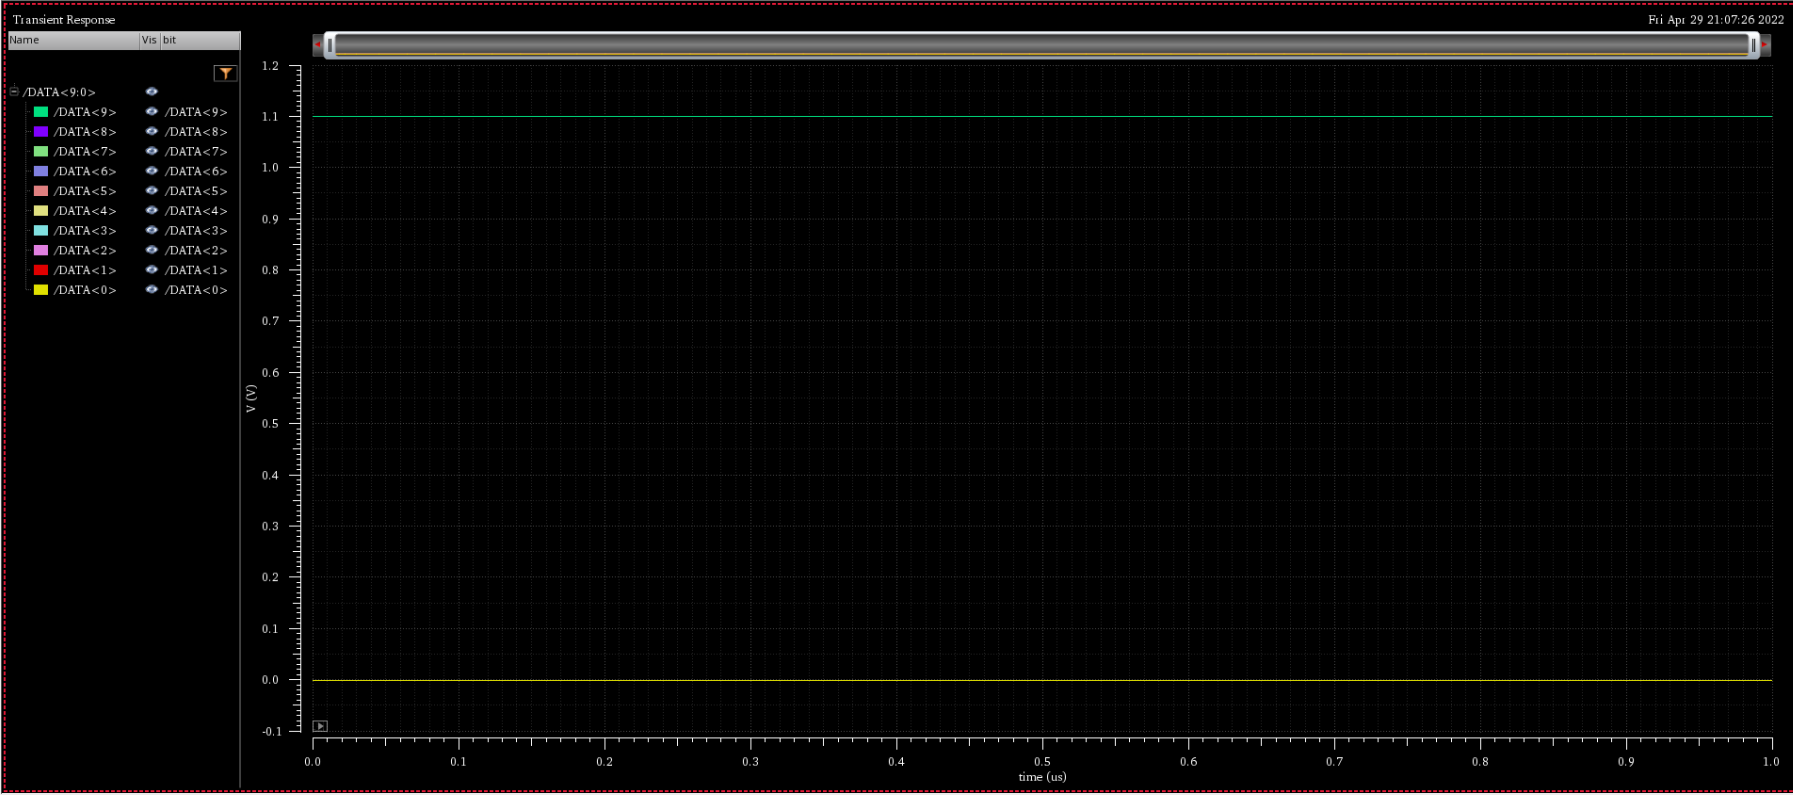This screenshot has height=795, width=1793.
Task: Select the /DATA<9> signal name
Action: pyautogui.click(x=85, y=112)
